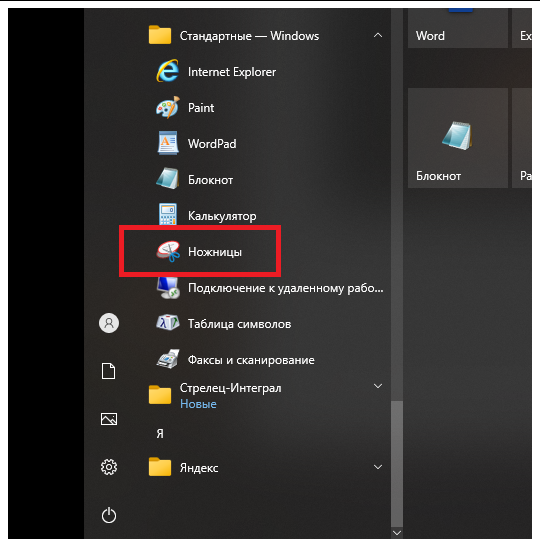This screenshot has width=540, height=546.
Task: Click the Блокнот pinned tile
Action: 457,138
